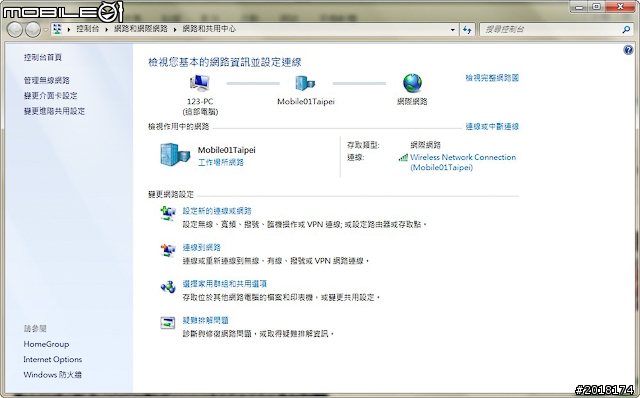Open Wireless Network Connection (Mobile01Taipei) status

click(463, 162)
